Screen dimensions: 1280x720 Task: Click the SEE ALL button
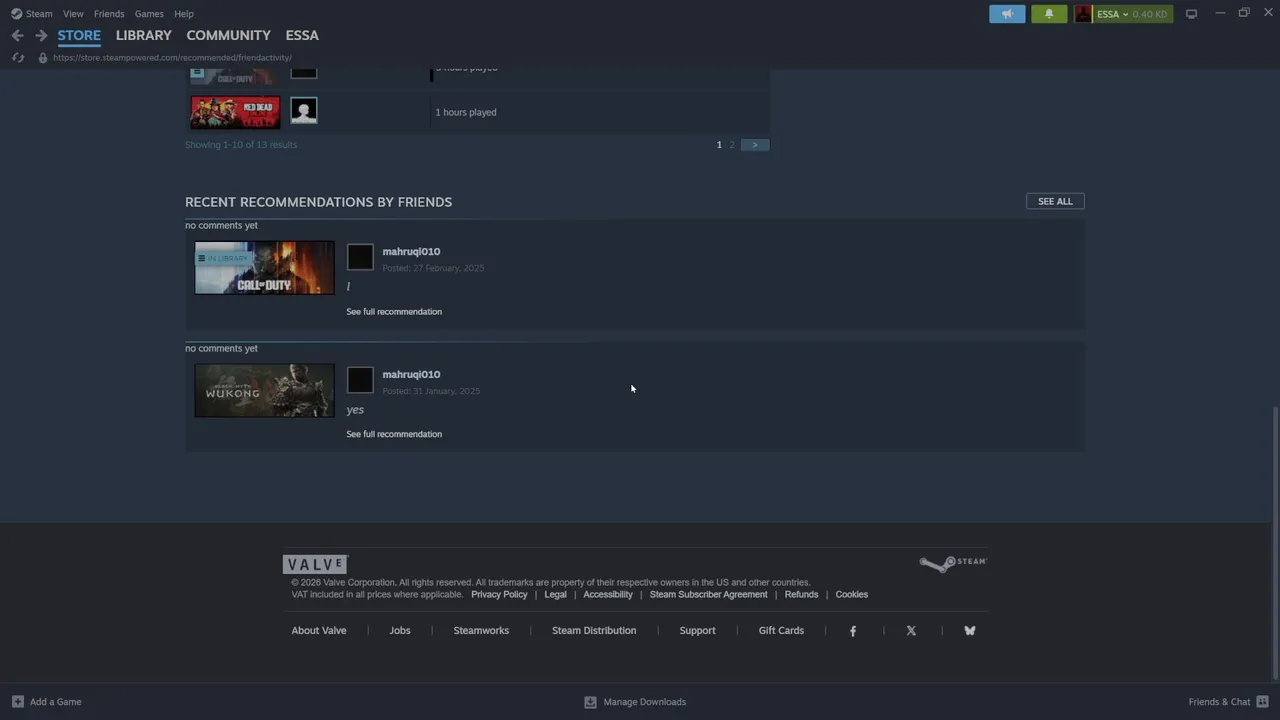[1055, 201]
